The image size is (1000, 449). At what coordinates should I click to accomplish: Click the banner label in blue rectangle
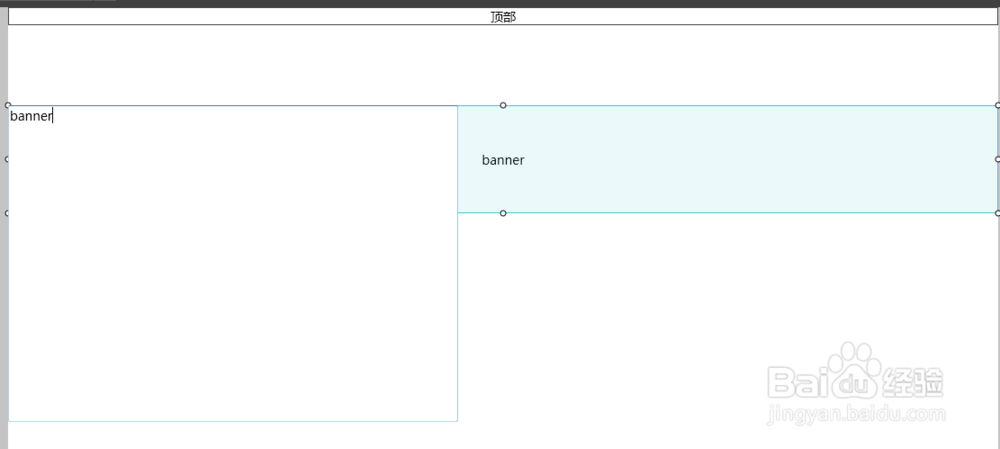503,160
